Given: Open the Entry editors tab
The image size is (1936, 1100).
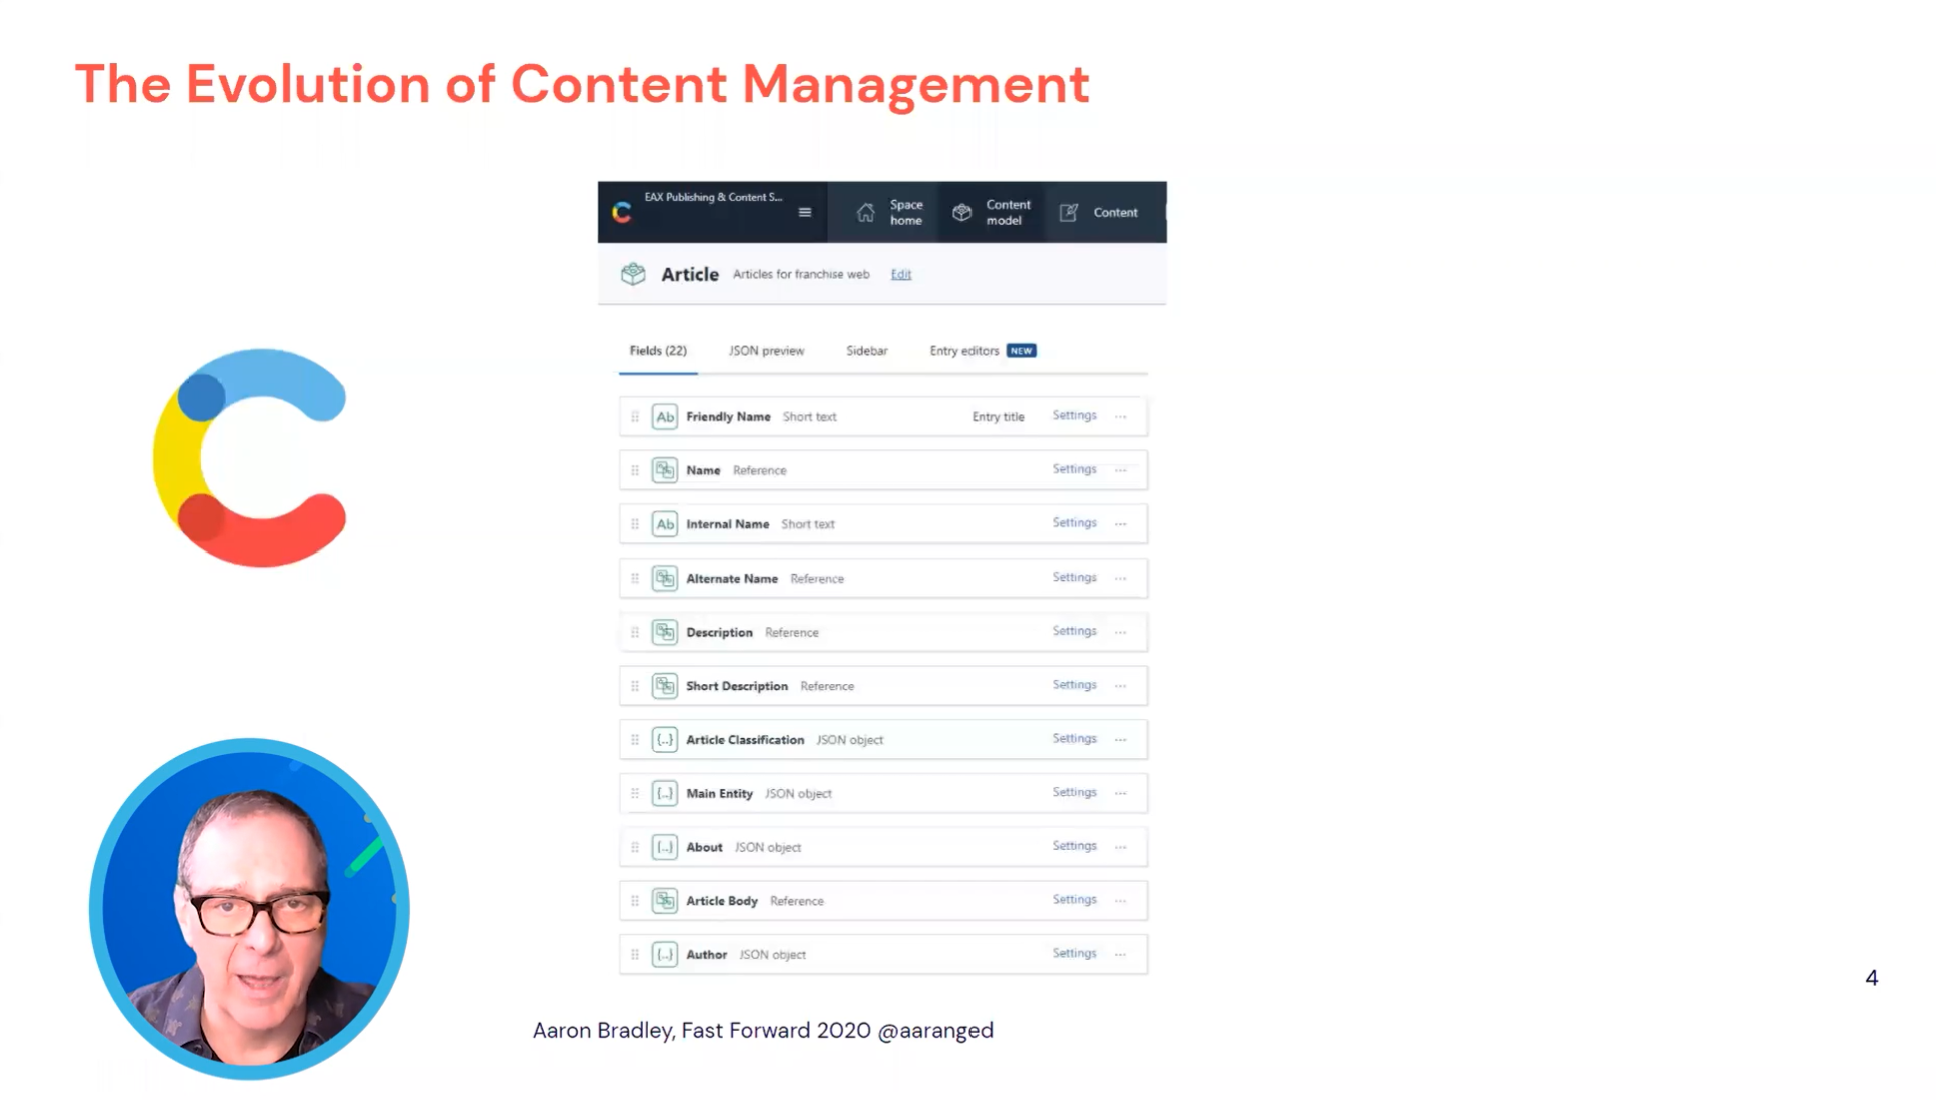Looking at the screenshot, I should [x=965, y=351].
